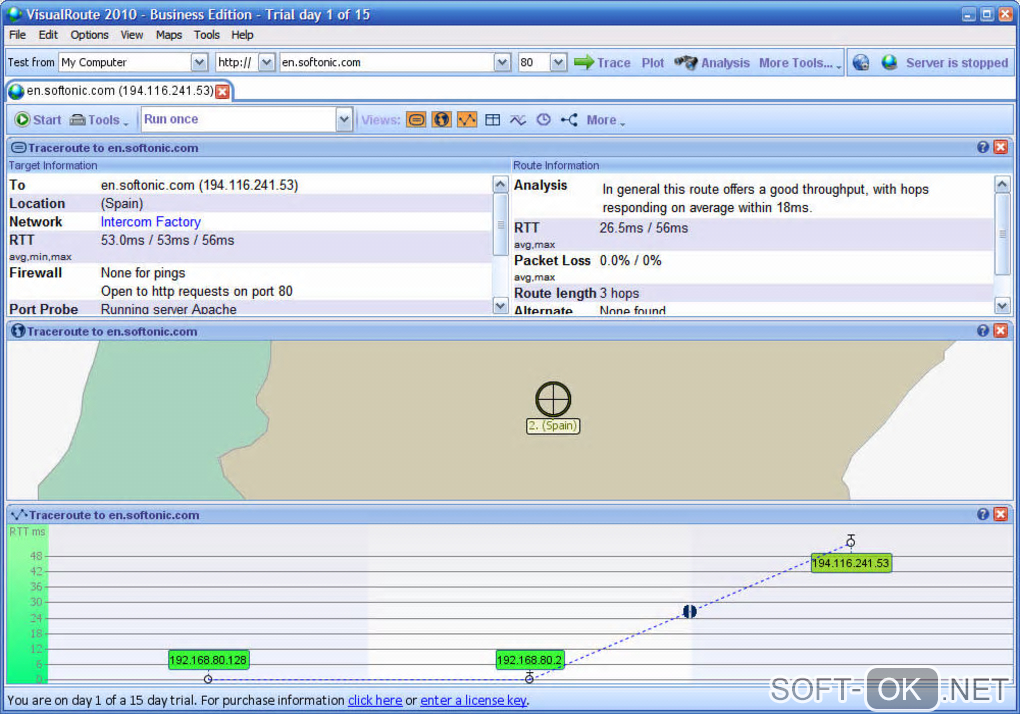Close the en.softonic.com tab
The height and width of the screenshot is (714, 1020).
point(222,91)
